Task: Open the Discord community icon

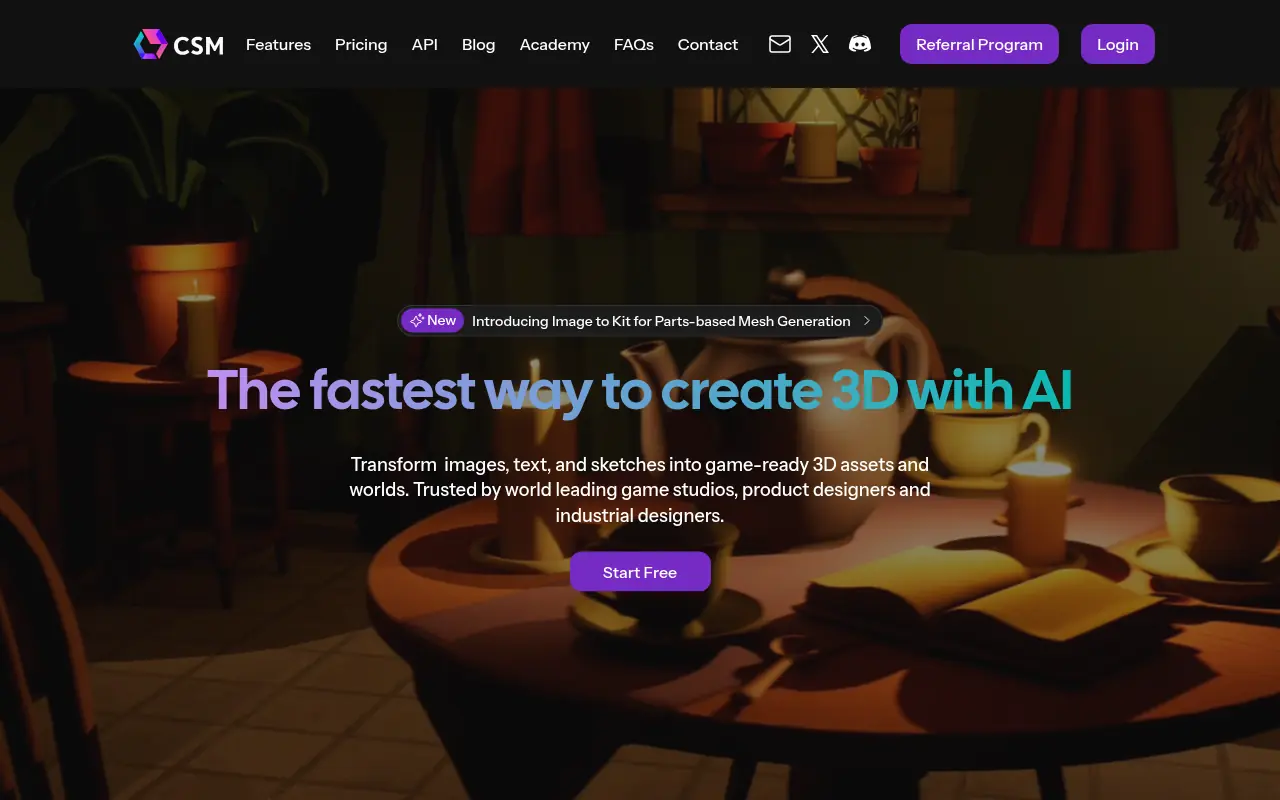Action: [x=859, y=44]
